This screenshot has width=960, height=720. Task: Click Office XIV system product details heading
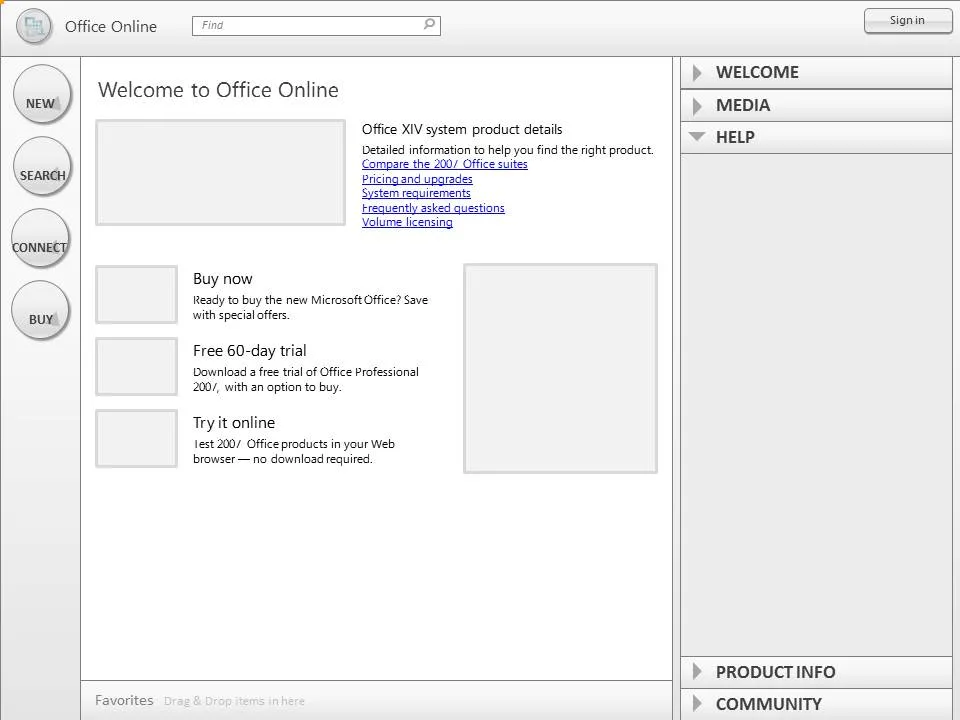462,130
